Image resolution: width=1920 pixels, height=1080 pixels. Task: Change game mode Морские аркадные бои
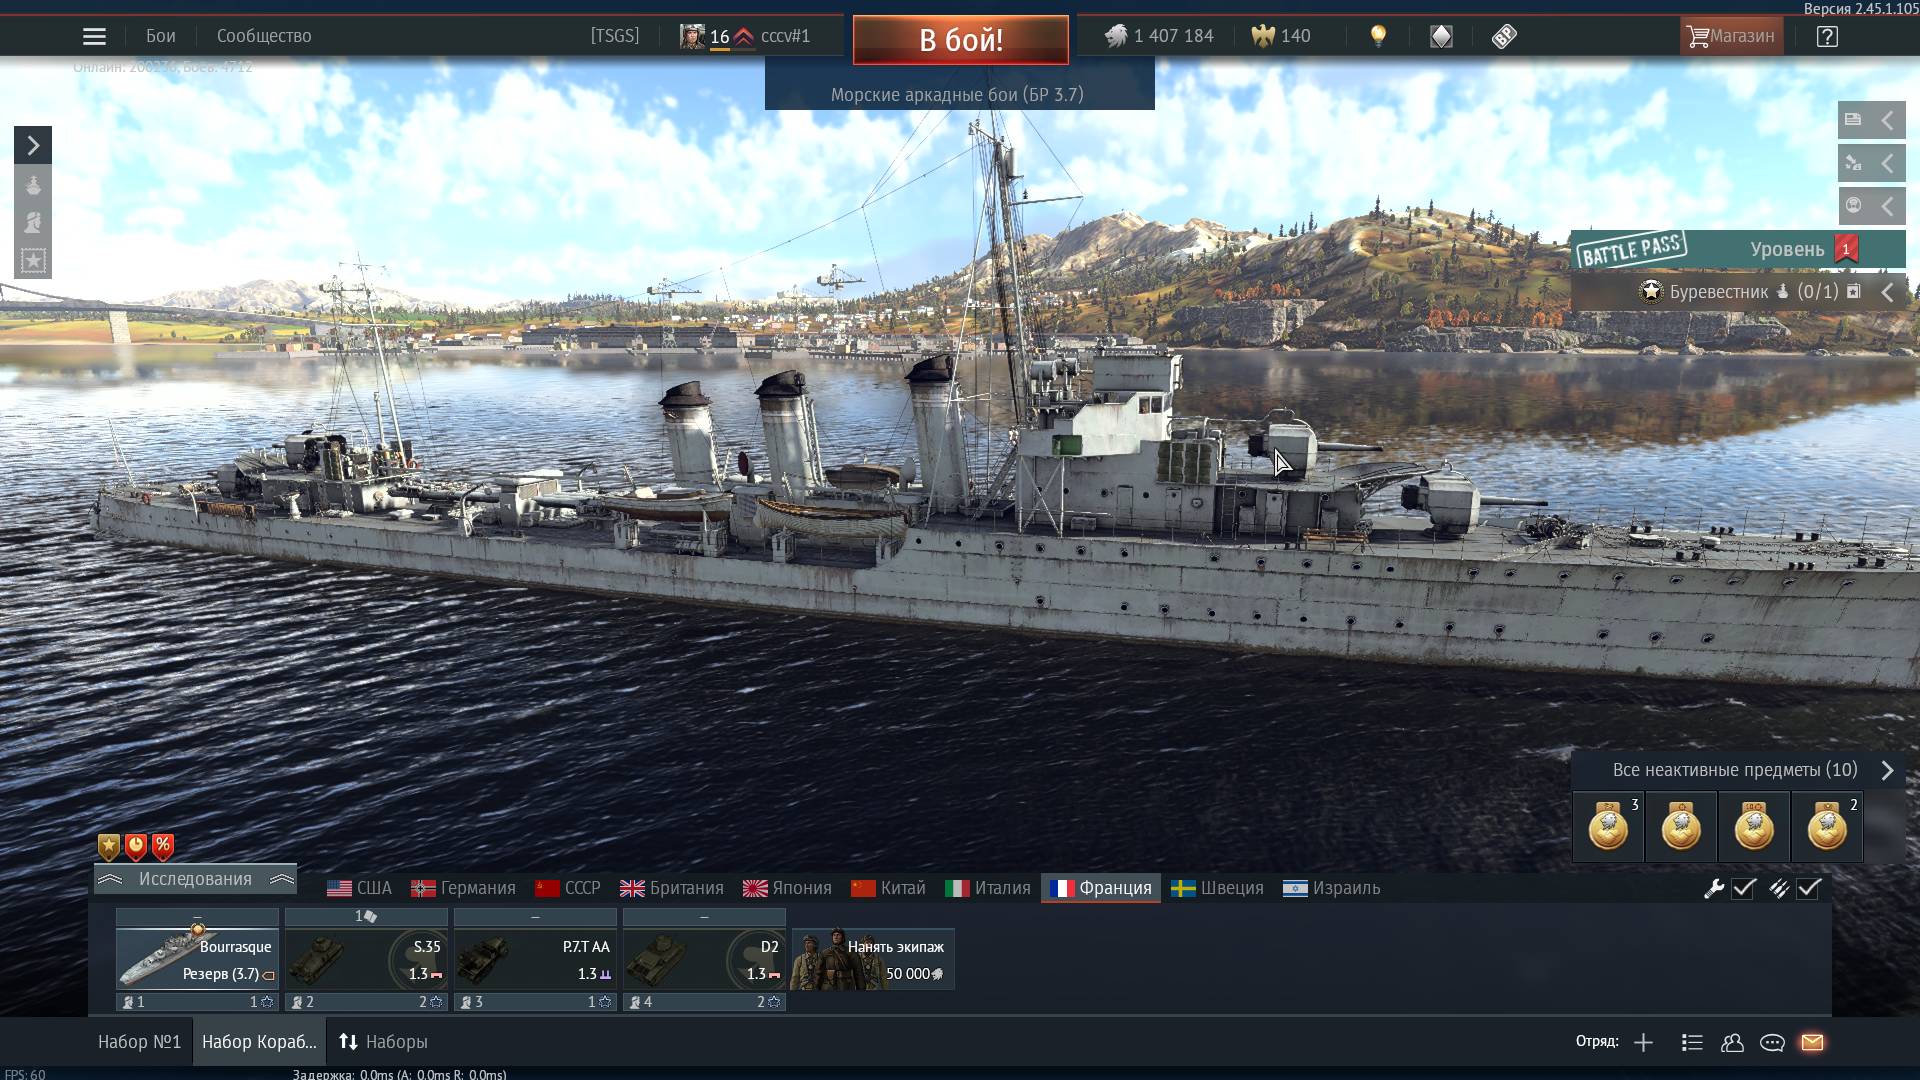click(x=958, y=94)
